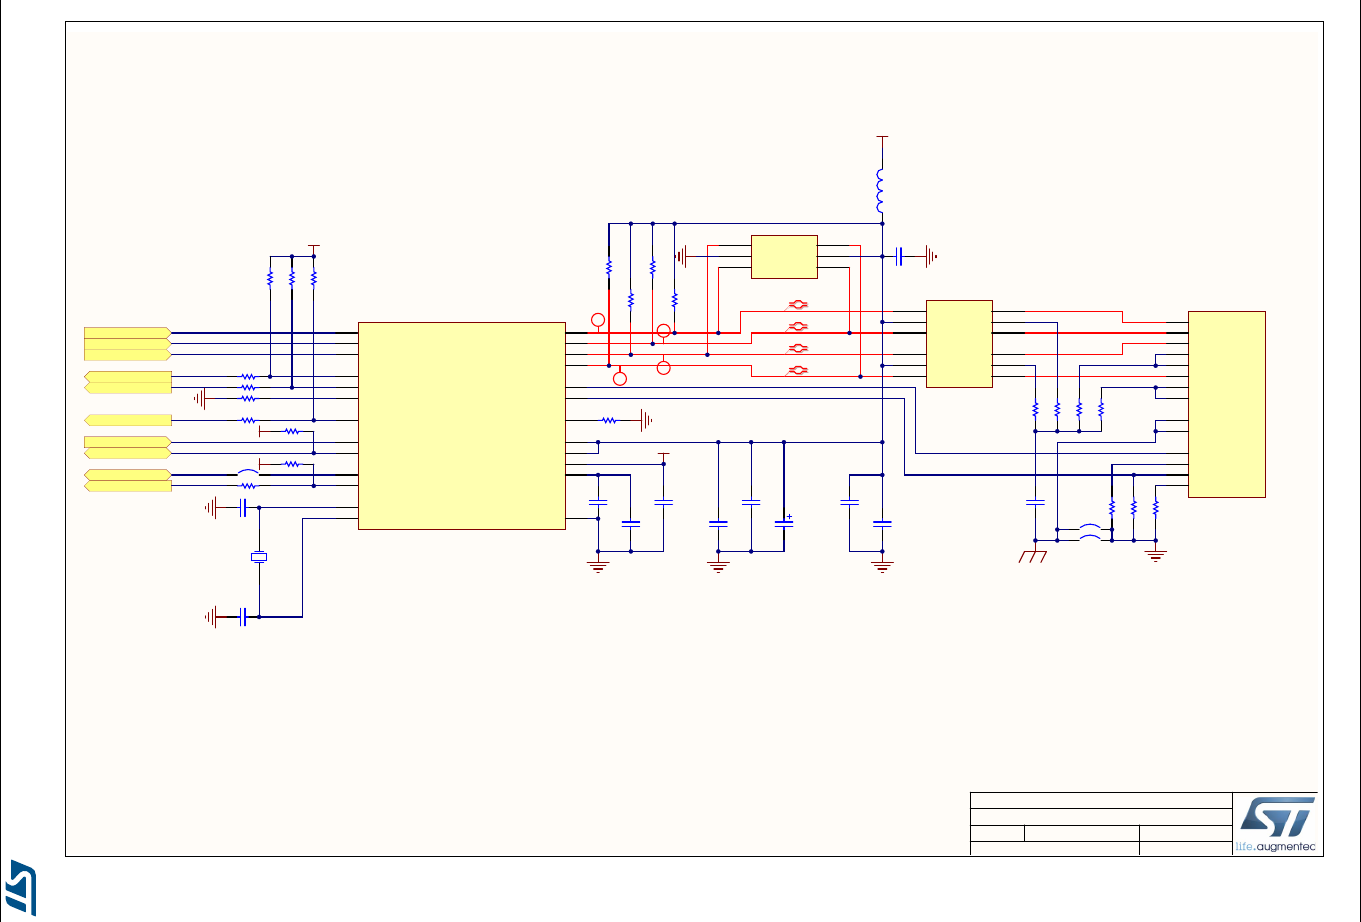Image resolution: width=1361 pixels, height=922 pixels.
Task: Select the ground symbol left of the small top IC
Action: [x=683, y=256]
